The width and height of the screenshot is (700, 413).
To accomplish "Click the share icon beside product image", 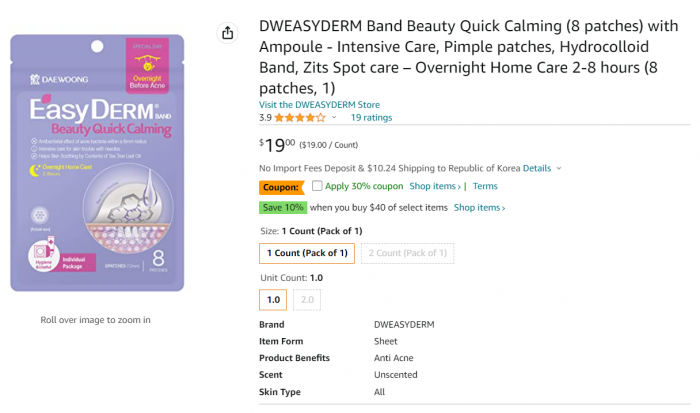I will coord(228,33).
